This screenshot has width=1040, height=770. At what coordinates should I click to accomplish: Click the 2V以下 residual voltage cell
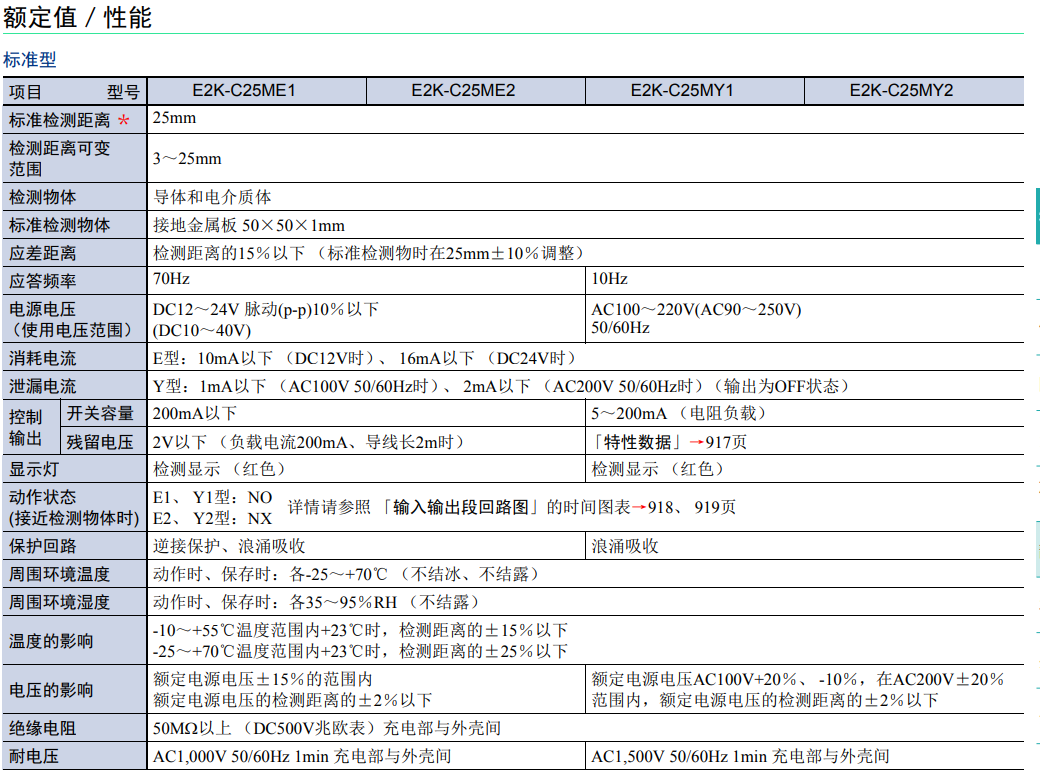(308, 442)
